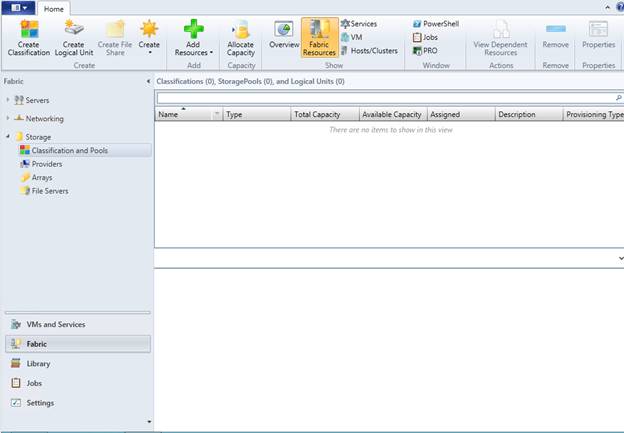The width and height of the screenshot is (624, 433).
Task: Open the VMs and Services workspace
Action: click(x=78, y=324)
